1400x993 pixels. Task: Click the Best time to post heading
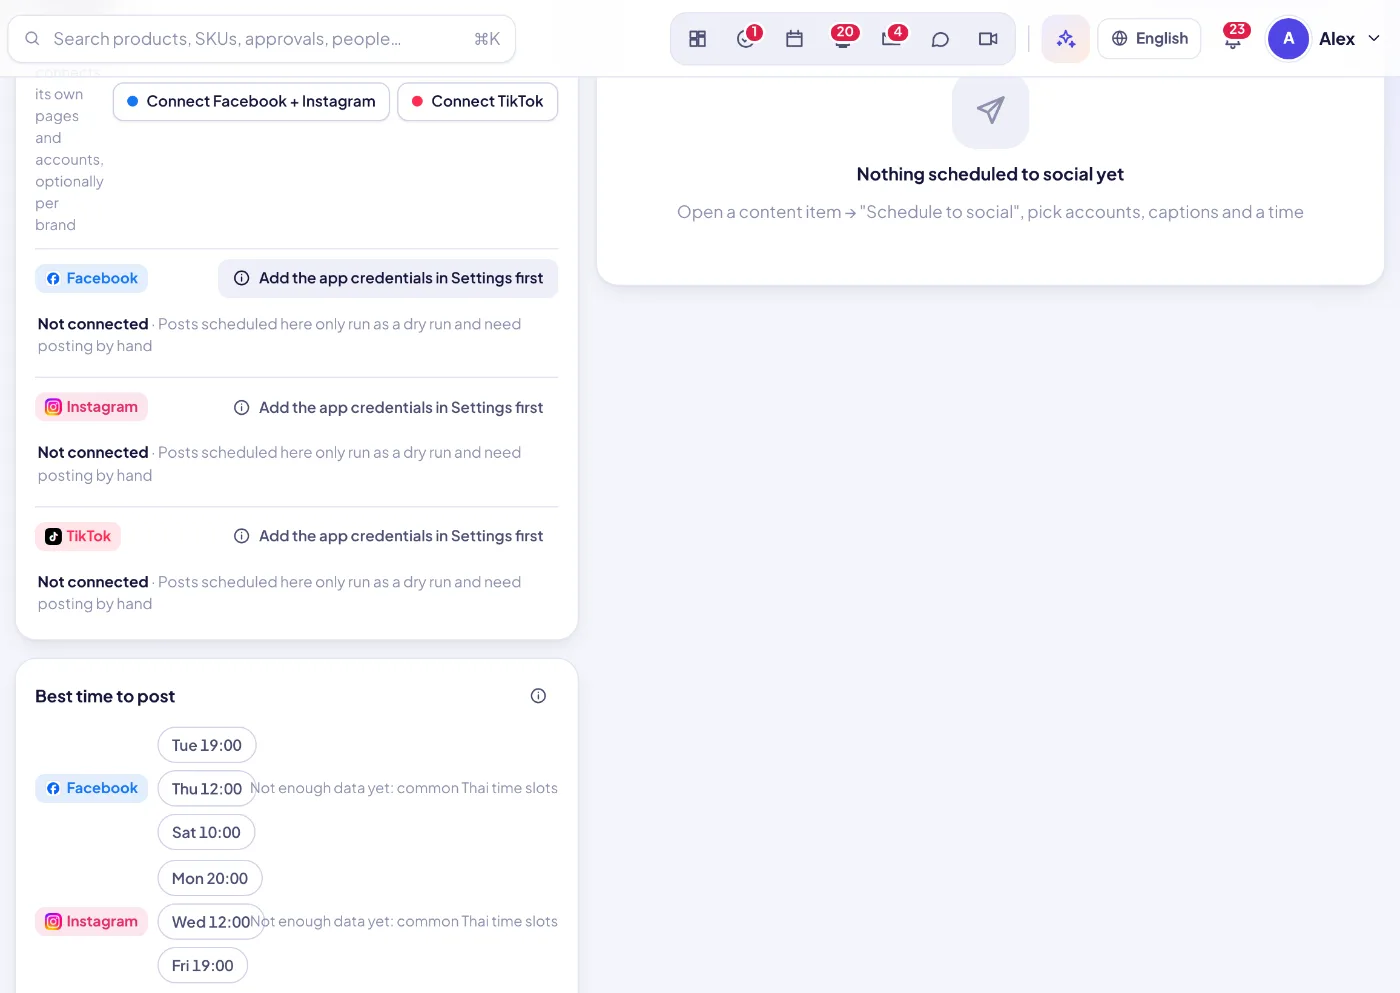[x=105, y=697]
